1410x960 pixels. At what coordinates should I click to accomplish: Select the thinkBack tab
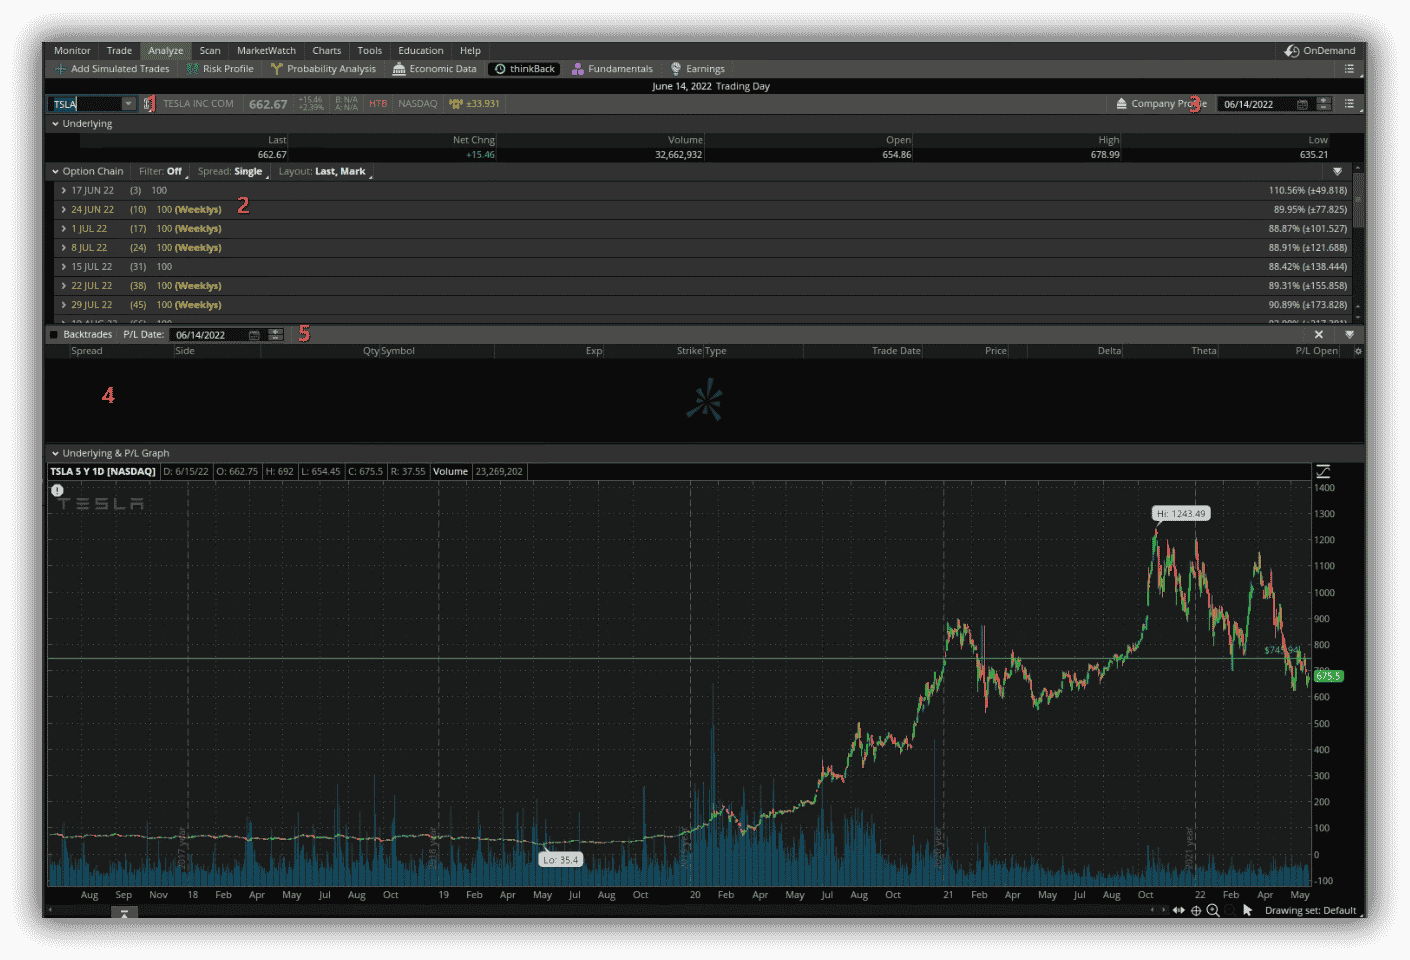(525, 69)
